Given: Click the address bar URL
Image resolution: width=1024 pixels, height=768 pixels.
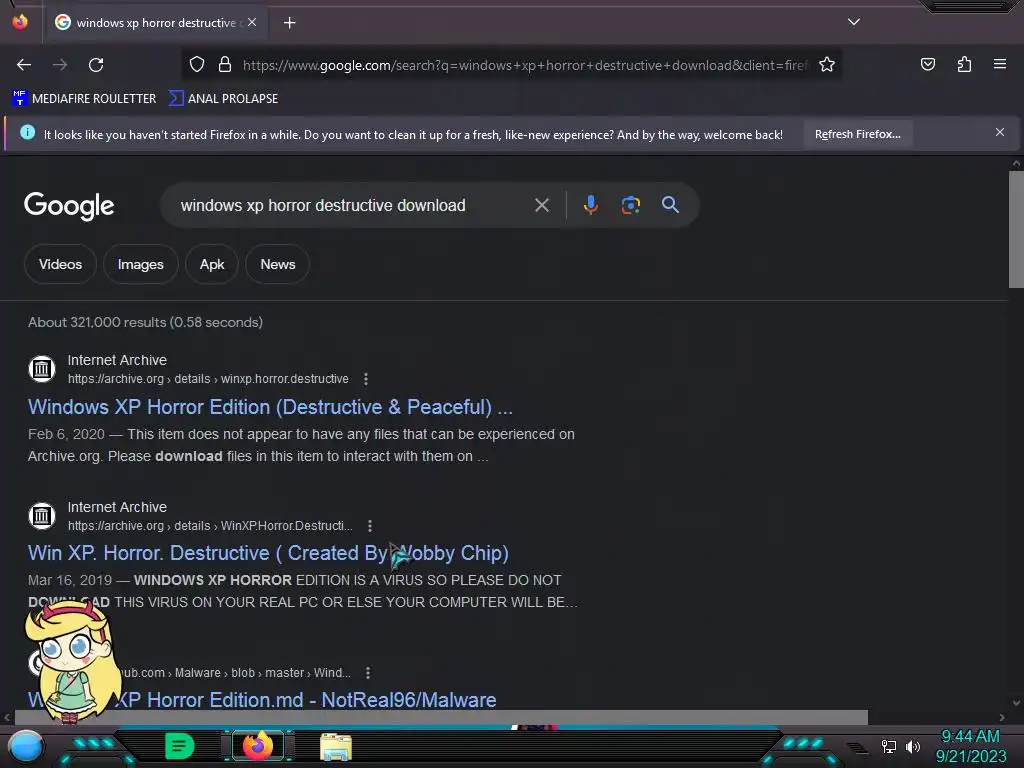Looking at the screenshot, I should click(x=525, y=65).
